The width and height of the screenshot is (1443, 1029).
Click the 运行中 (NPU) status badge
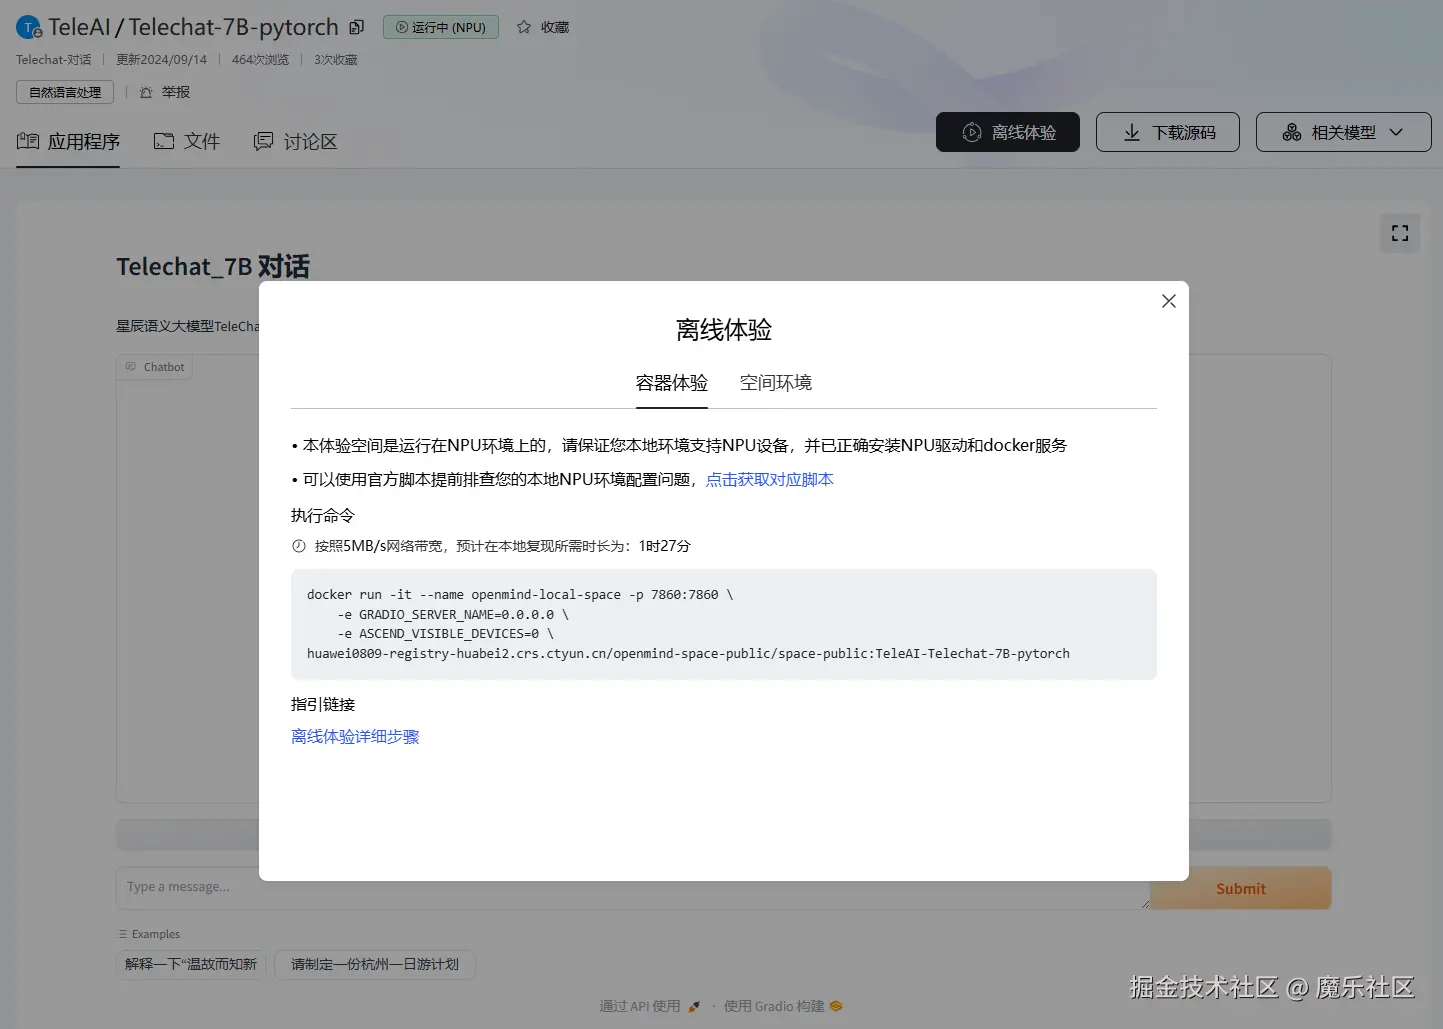click(x=441, y=27)
